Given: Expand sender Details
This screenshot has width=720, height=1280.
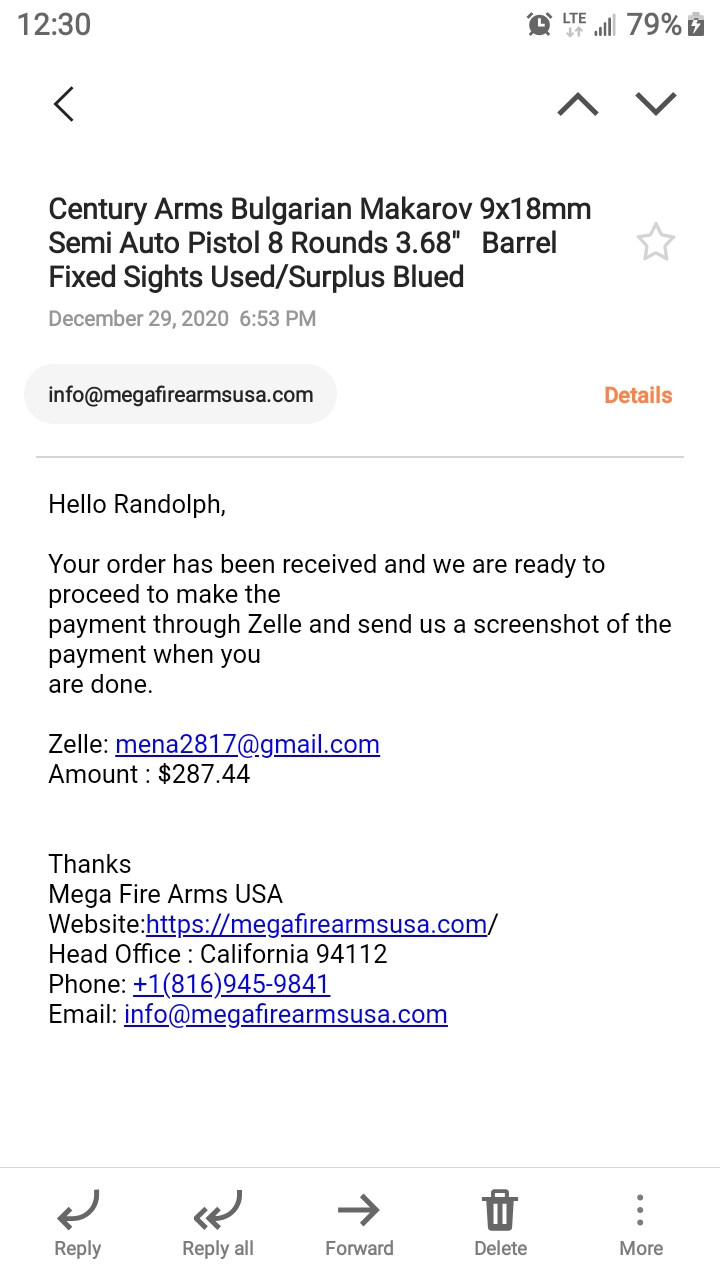Looking at the screenshot, I should 638,395.
